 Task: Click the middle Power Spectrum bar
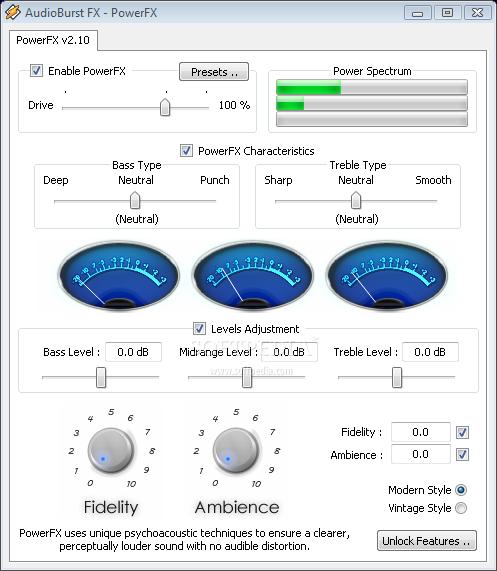(372, 103)
